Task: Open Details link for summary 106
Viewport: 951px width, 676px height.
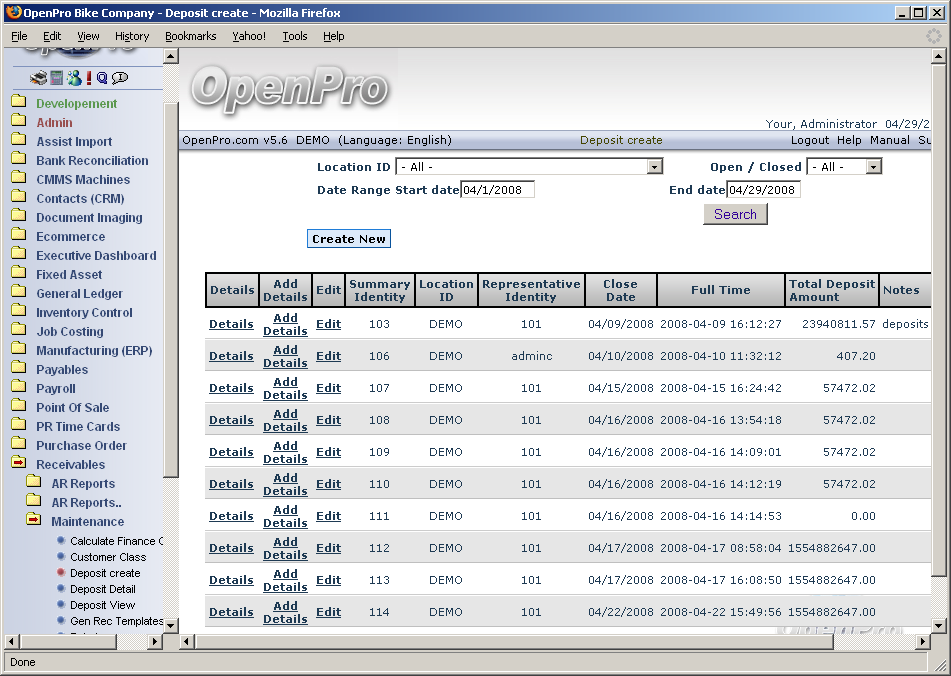Action: pyautogui.click(x=231, y=356)
